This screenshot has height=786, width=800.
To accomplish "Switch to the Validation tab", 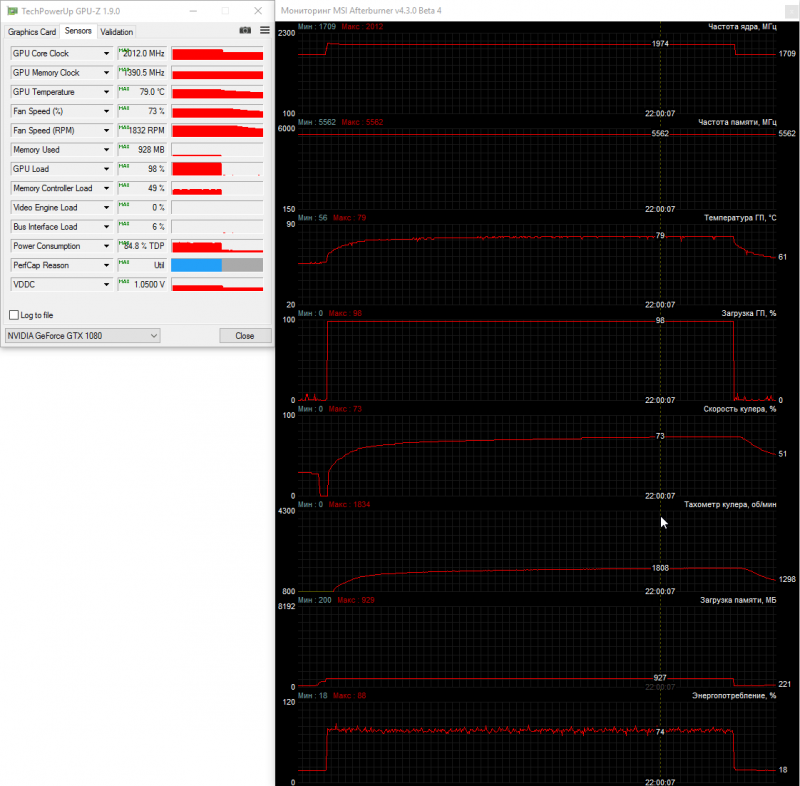I will tap(116, 32).
